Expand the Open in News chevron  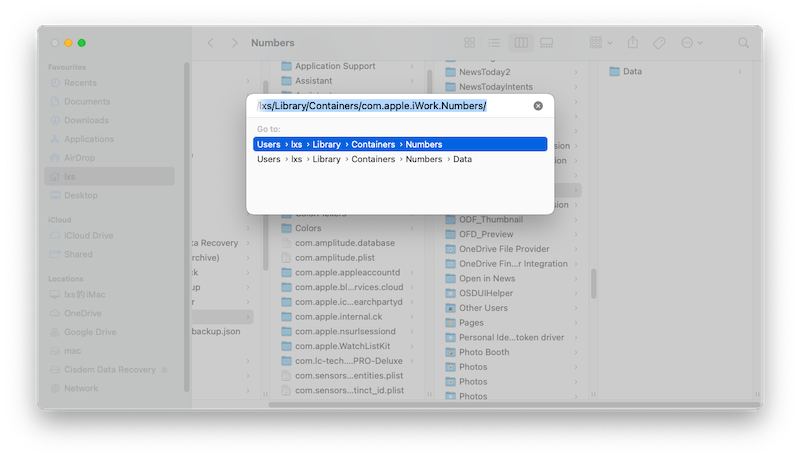(x=576, y=278)
